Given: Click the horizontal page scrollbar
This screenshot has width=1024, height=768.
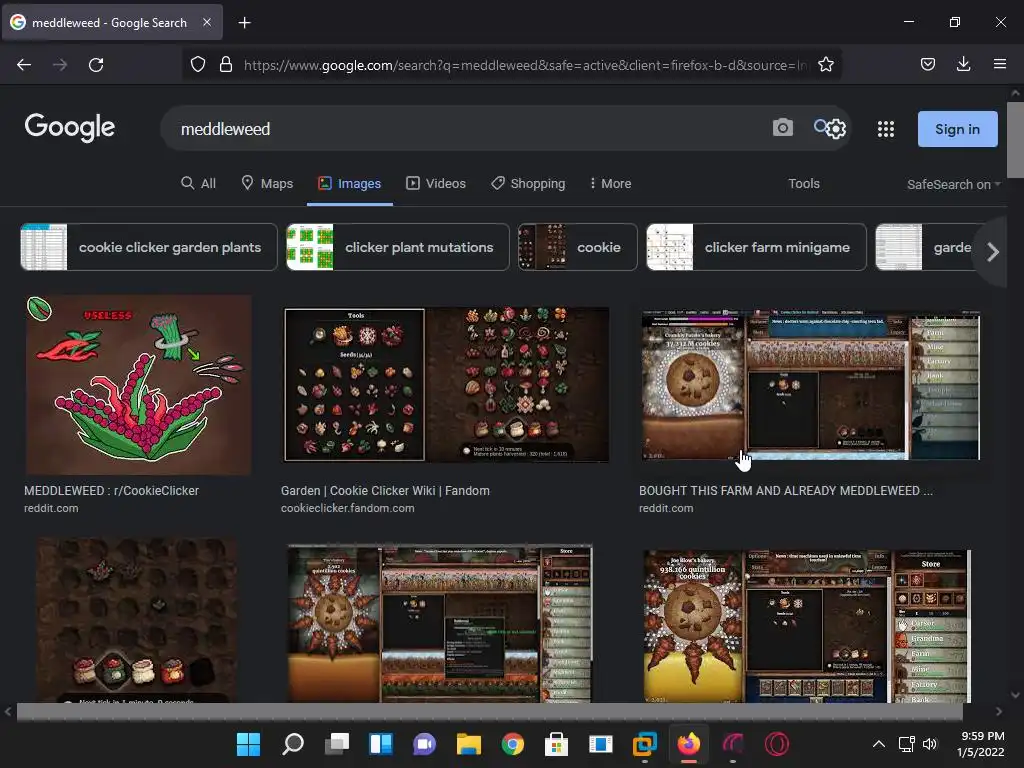Looking at the screenshot, I should coord(489,712).
